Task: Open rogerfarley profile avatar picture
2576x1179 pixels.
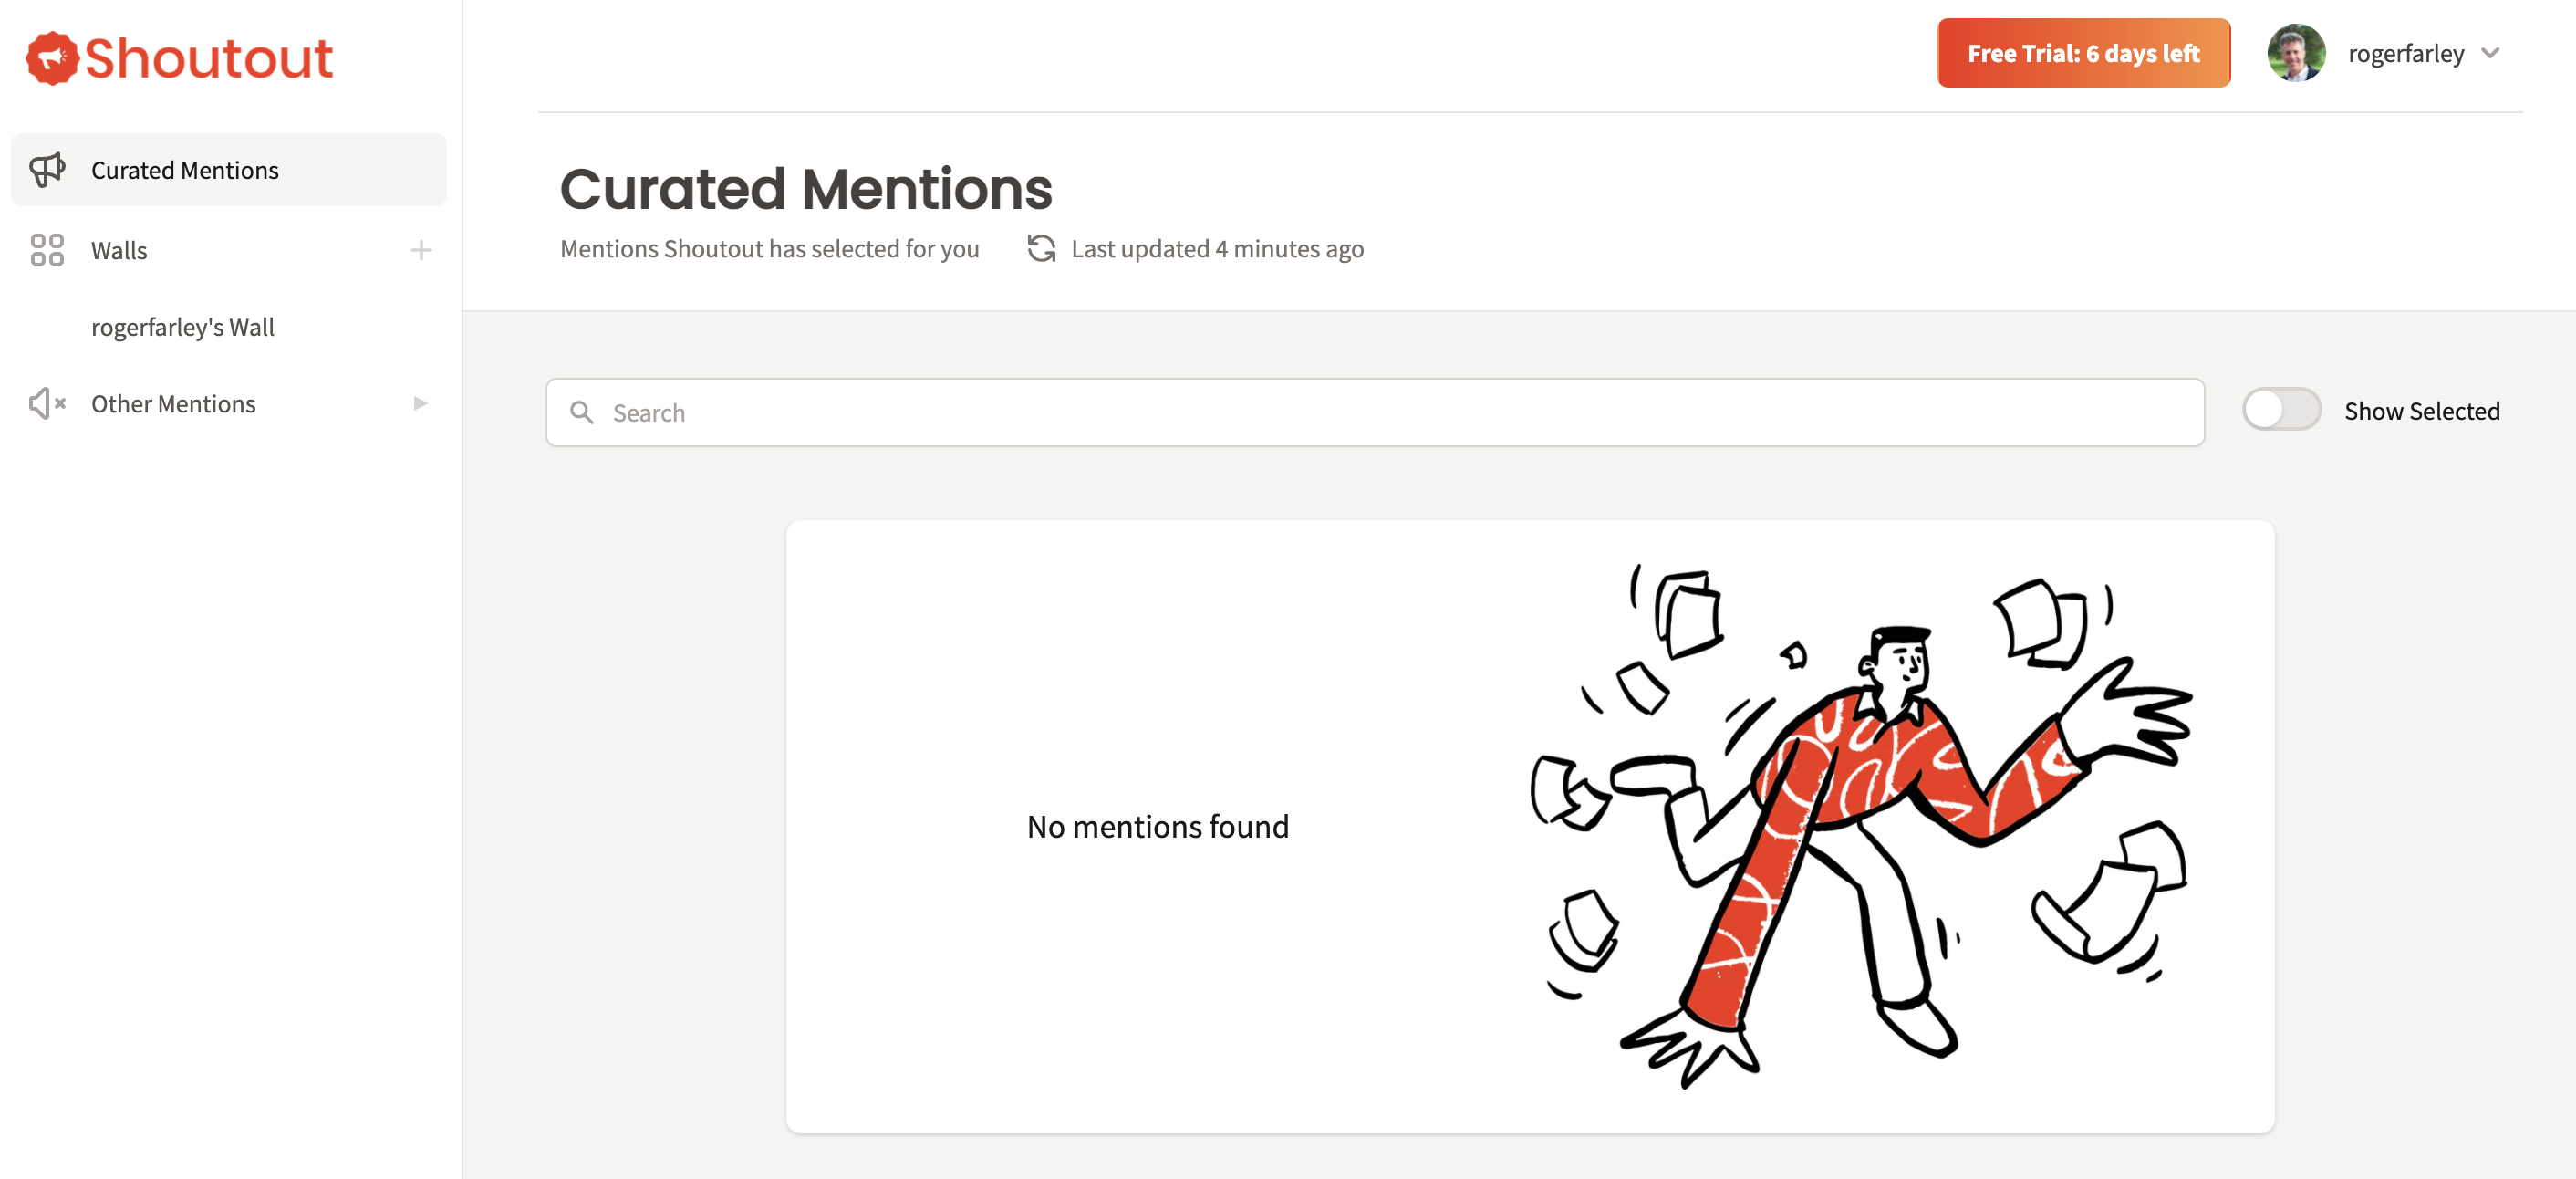Action: point(2296,53)
